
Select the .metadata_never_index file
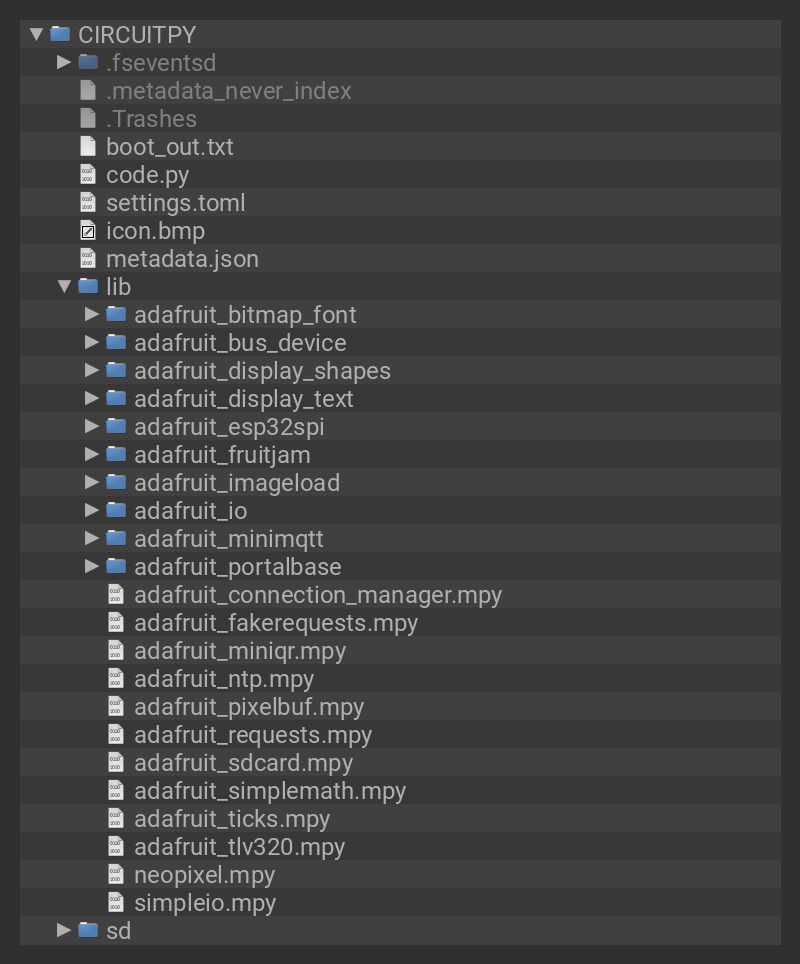[x=228, y=91]
